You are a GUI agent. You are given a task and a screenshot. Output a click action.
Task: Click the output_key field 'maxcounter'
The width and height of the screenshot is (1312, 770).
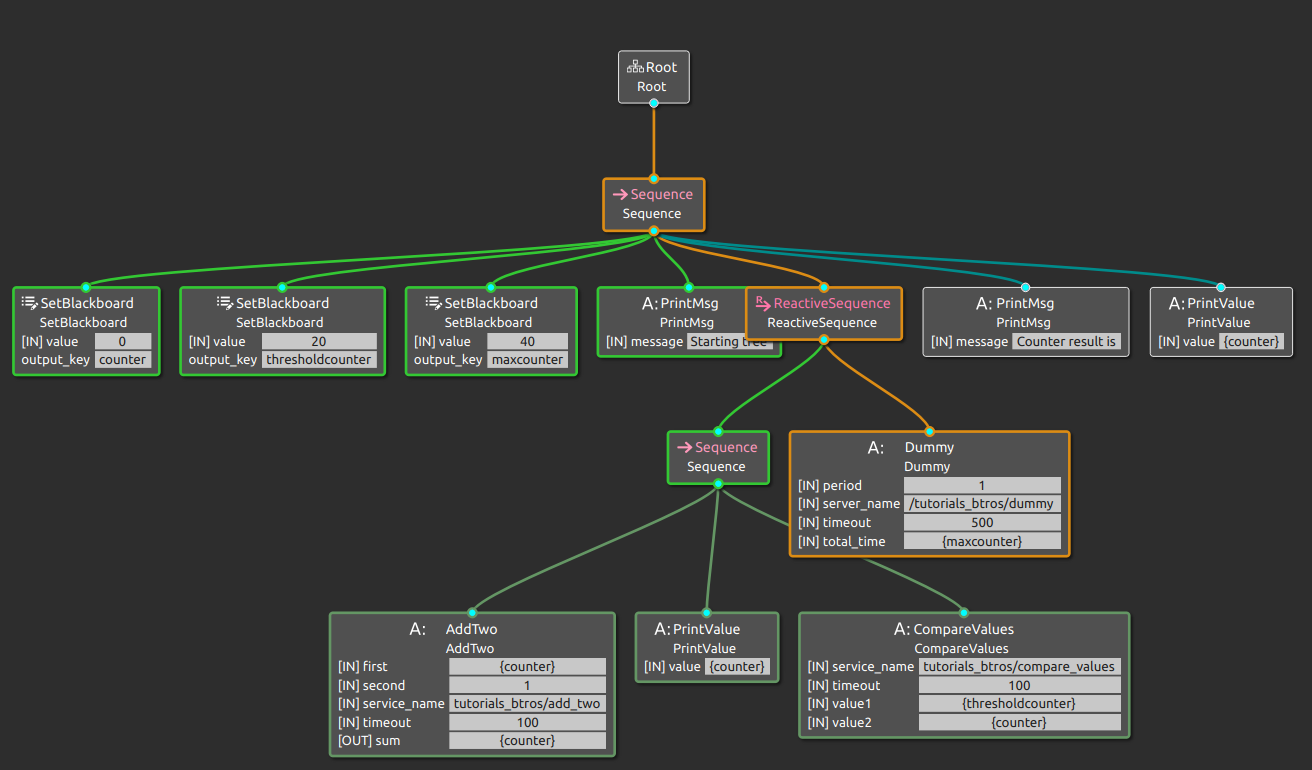(x=527, y=360)
